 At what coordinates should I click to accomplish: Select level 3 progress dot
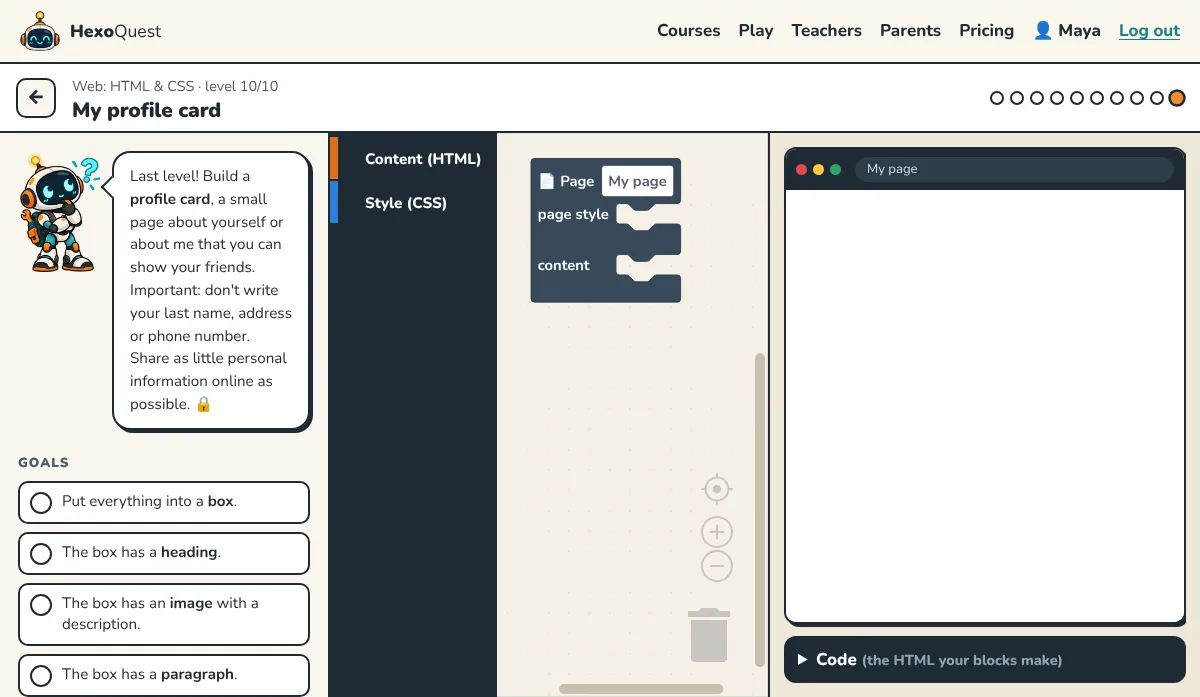click(1037, 98)
